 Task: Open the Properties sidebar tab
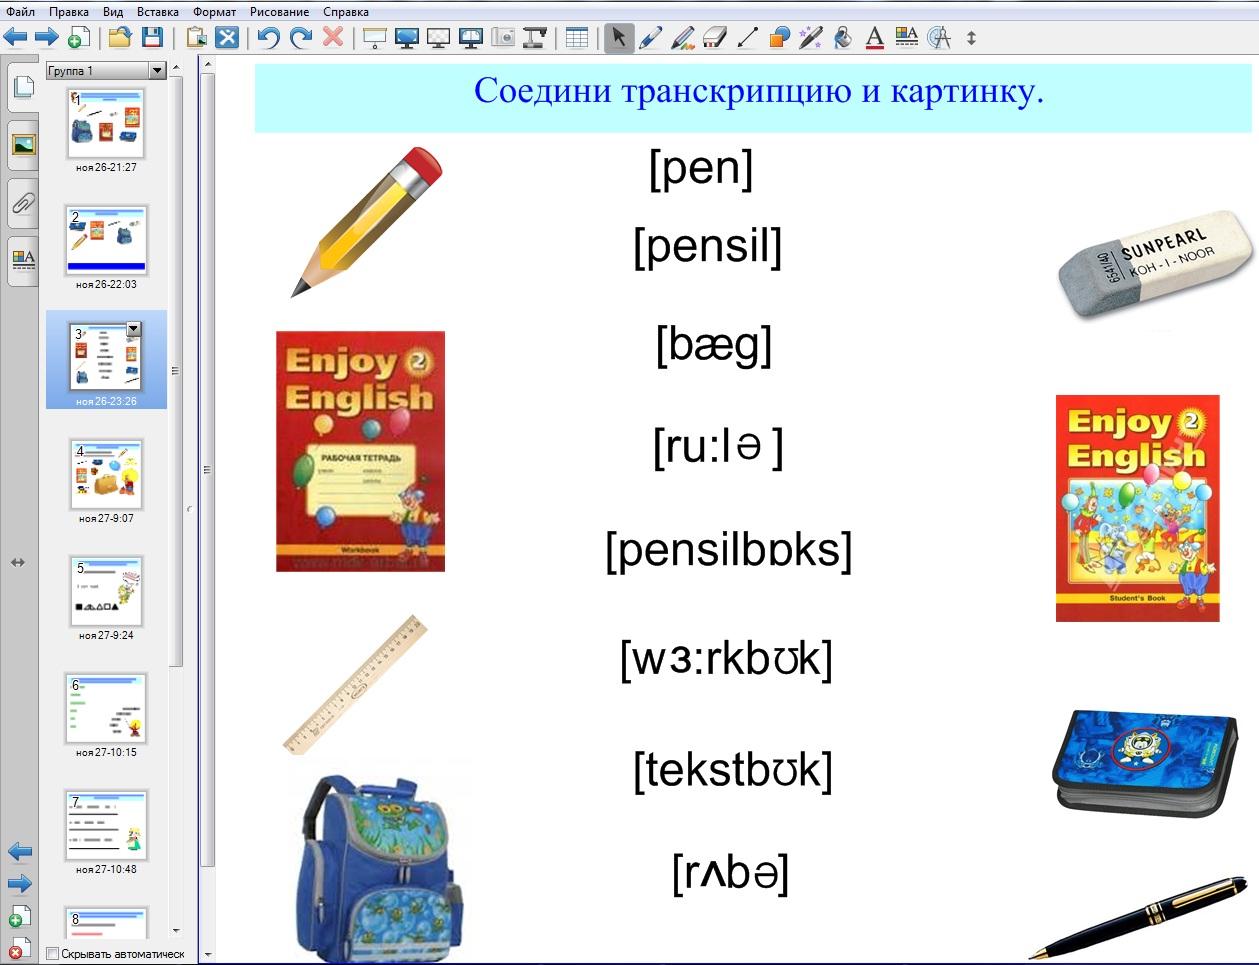coord(22,262)
